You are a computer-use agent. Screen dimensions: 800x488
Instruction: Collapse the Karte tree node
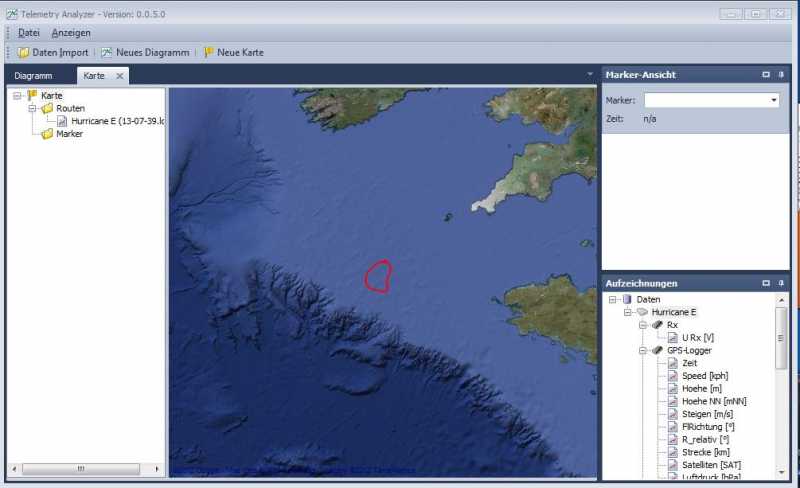pos(17,95)
